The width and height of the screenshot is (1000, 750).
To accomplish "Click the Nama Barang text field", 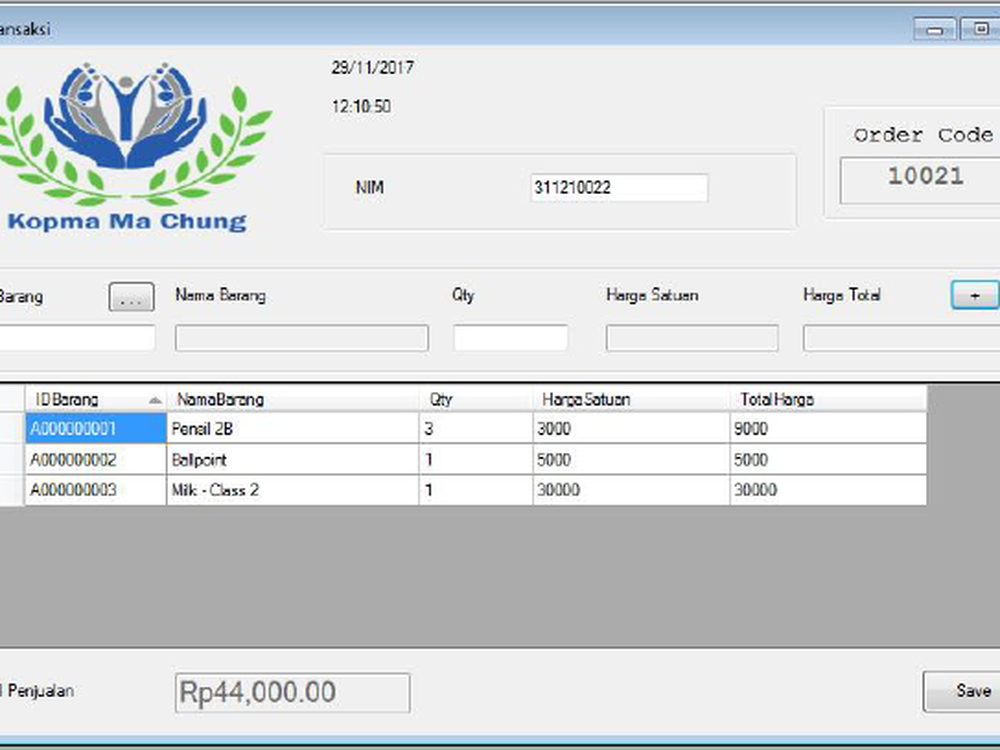I will (x=301, y=338).
